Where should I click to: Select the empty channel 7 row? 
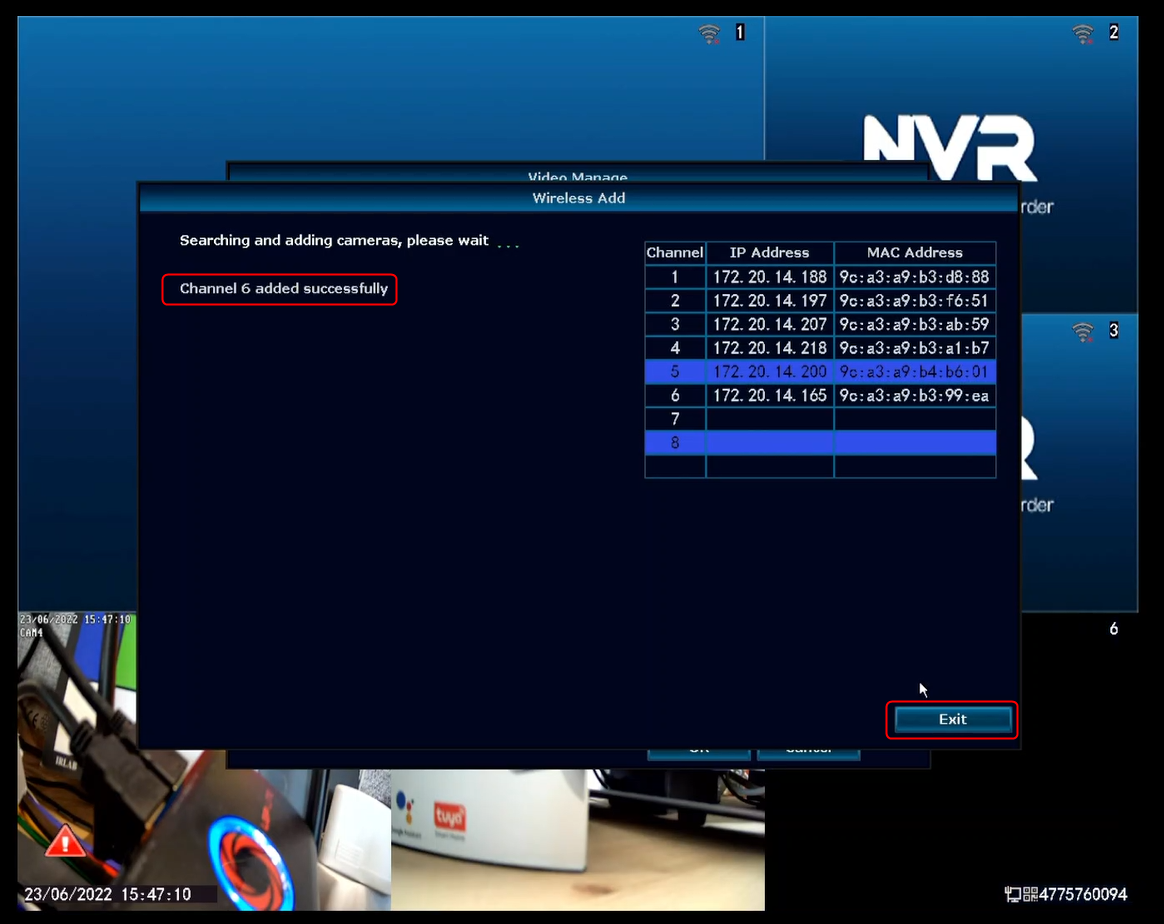(x=820, y=419)
